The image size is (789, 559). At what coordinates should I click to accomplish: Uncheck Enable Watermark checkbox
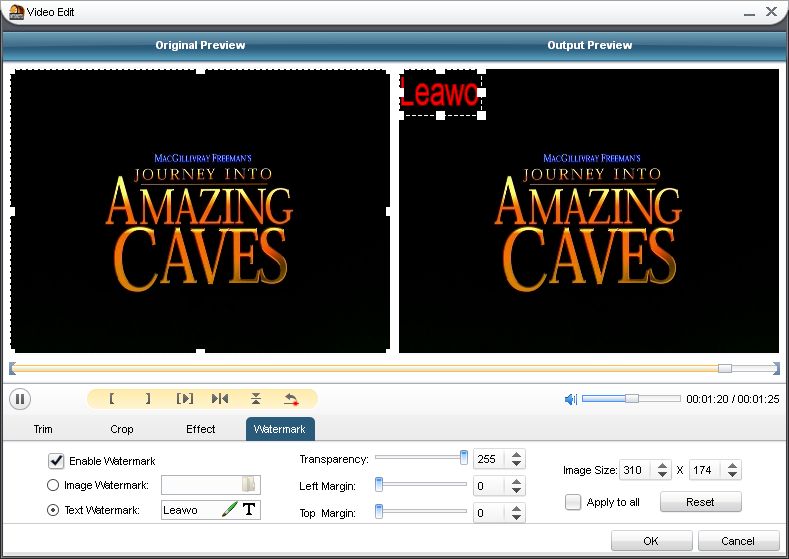(56, 460)
